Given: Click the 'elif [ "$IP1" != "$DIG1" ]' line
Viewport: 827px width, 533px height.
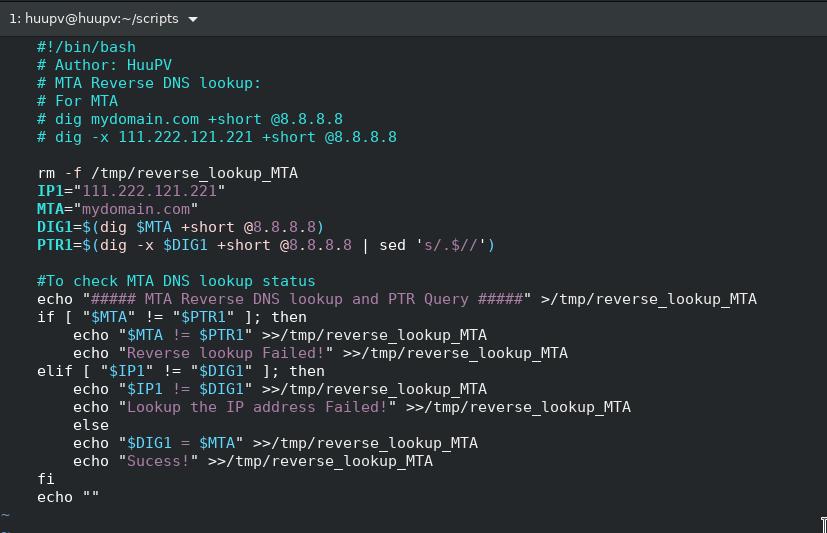Looking at the screenshot, I should [181, 371].
